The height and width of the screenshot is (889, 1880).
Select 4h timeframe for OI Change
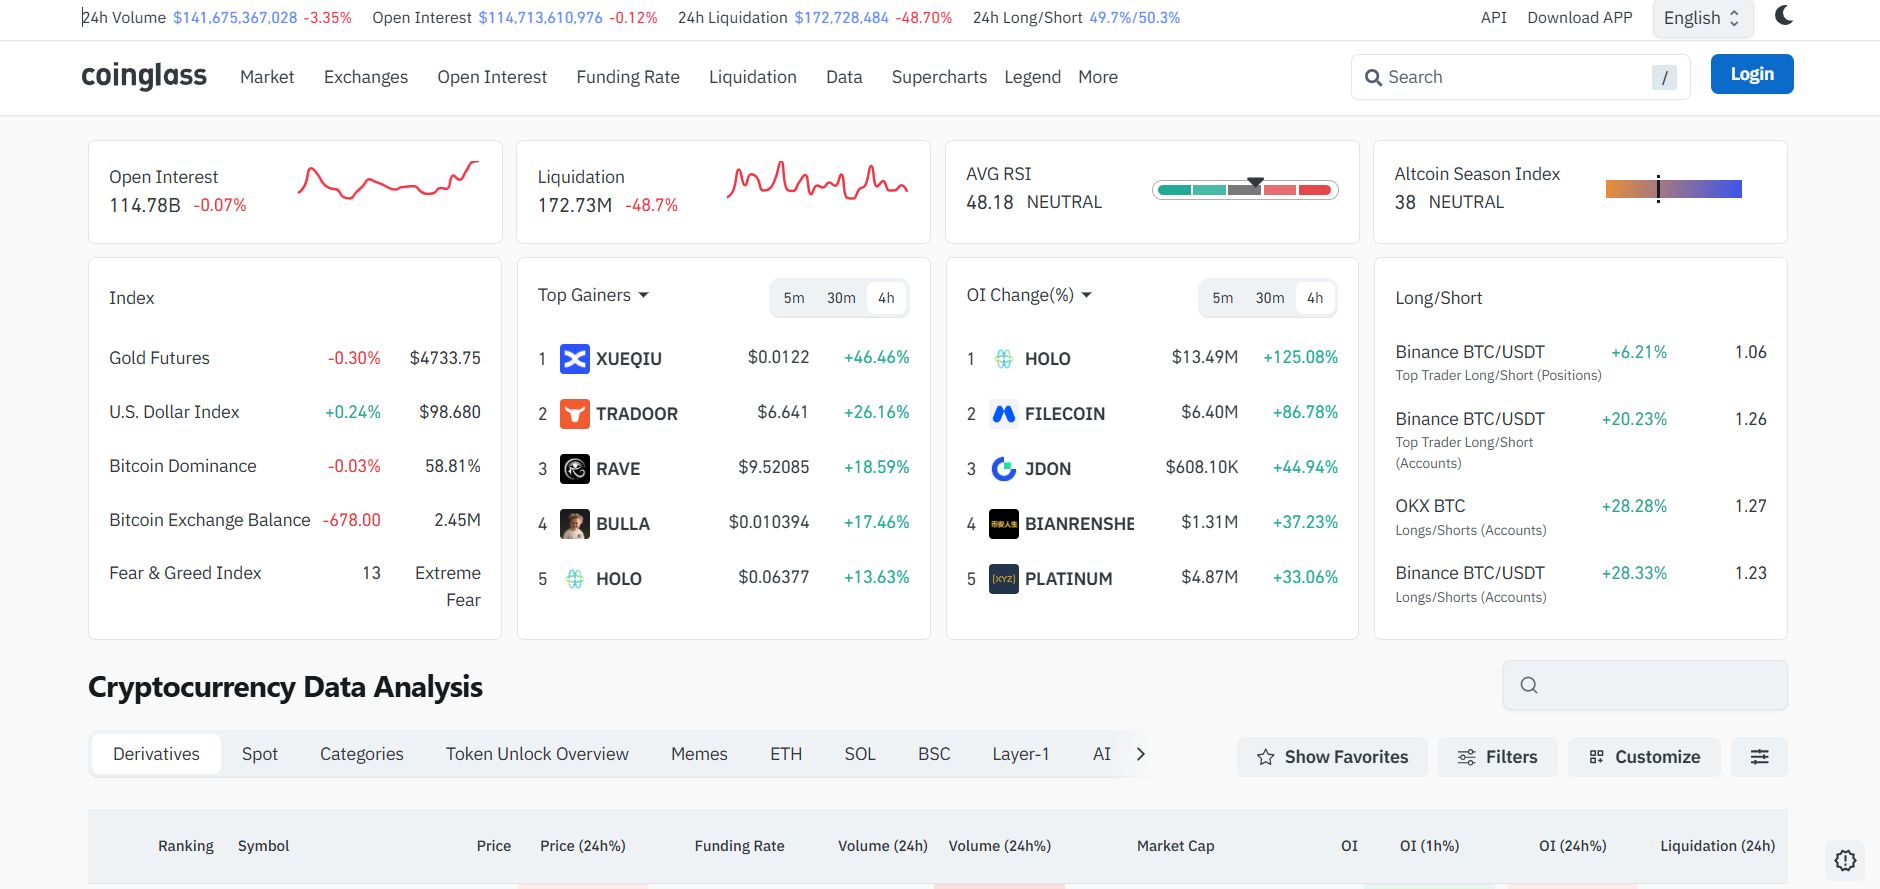(1315, 298)
